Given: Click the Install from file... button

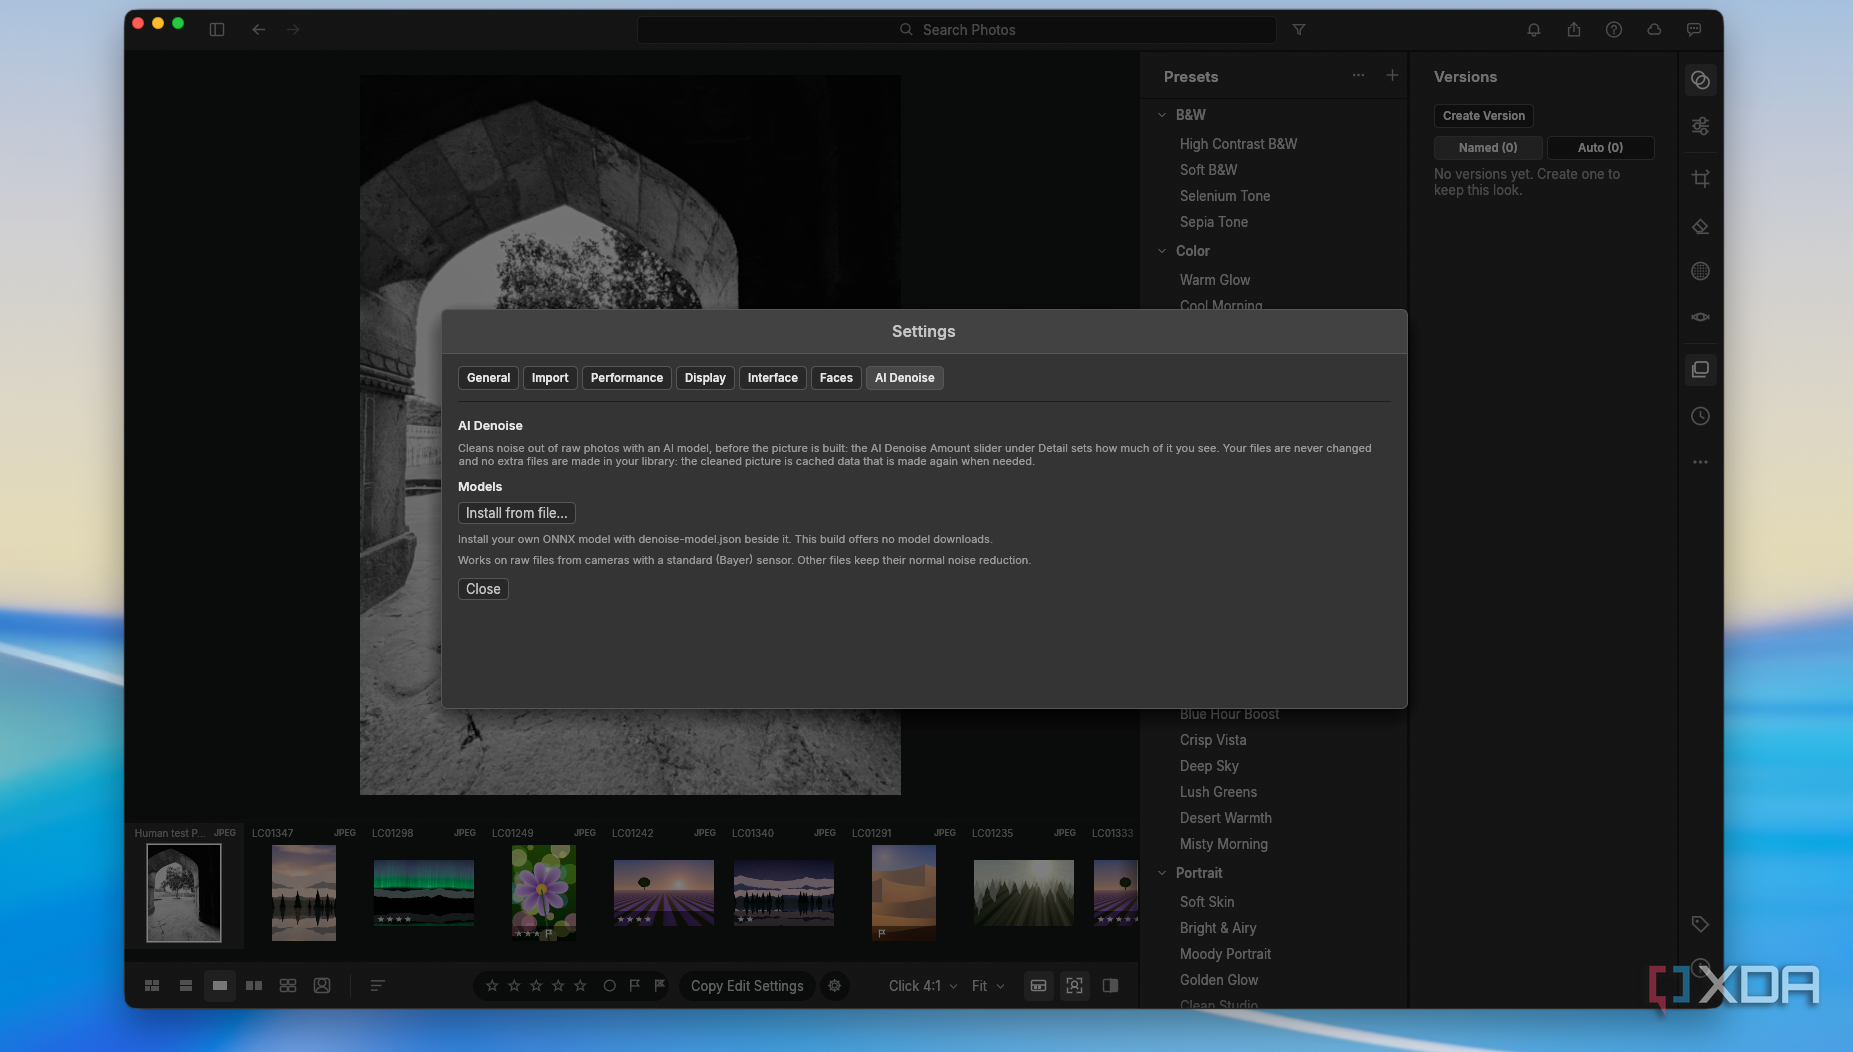Looking at the screenshot, I should tap(516, 513).
